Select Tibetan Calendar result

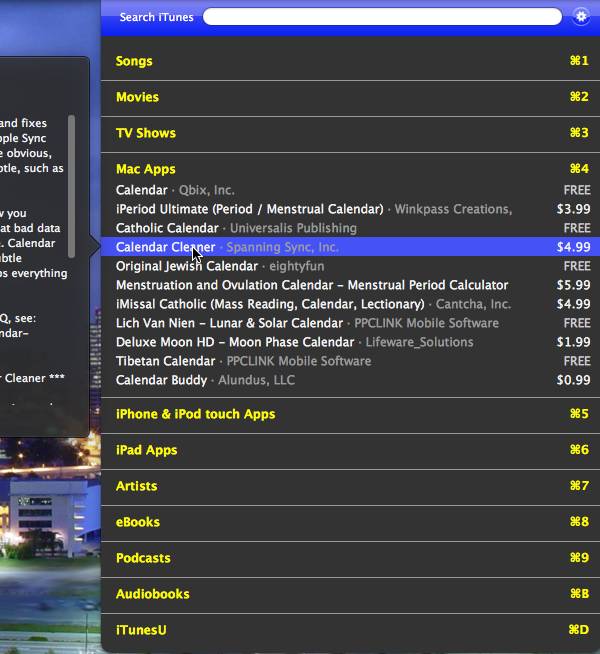coord(350,361)
